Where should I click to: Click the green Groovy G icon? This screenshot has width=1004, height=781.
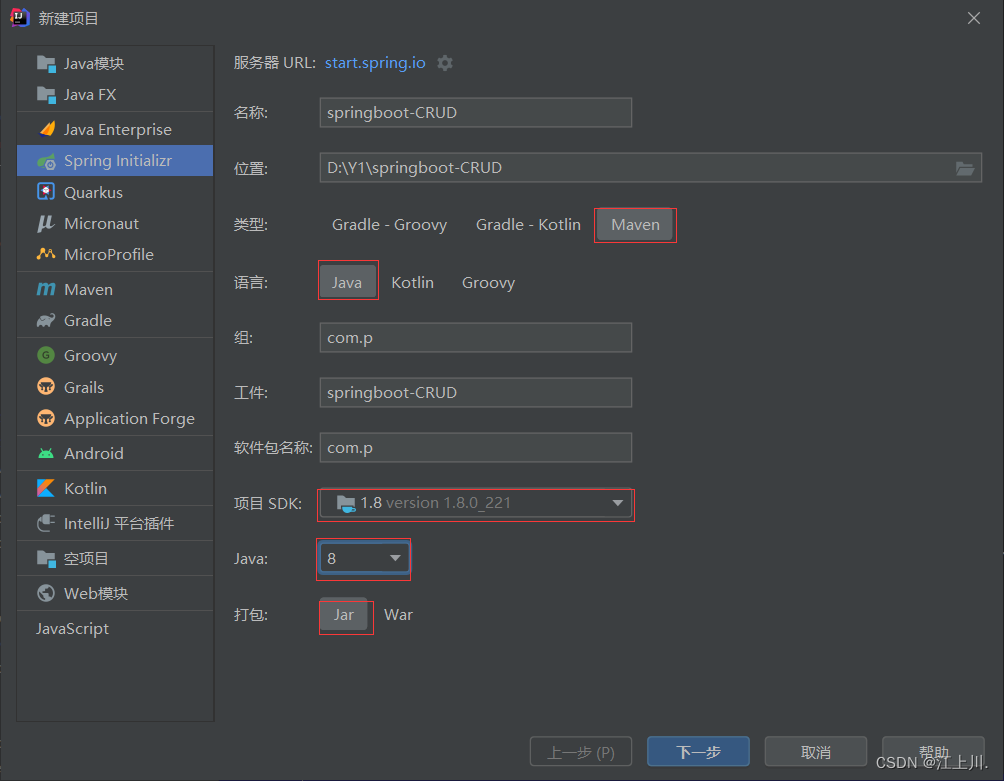click(46, 355)
